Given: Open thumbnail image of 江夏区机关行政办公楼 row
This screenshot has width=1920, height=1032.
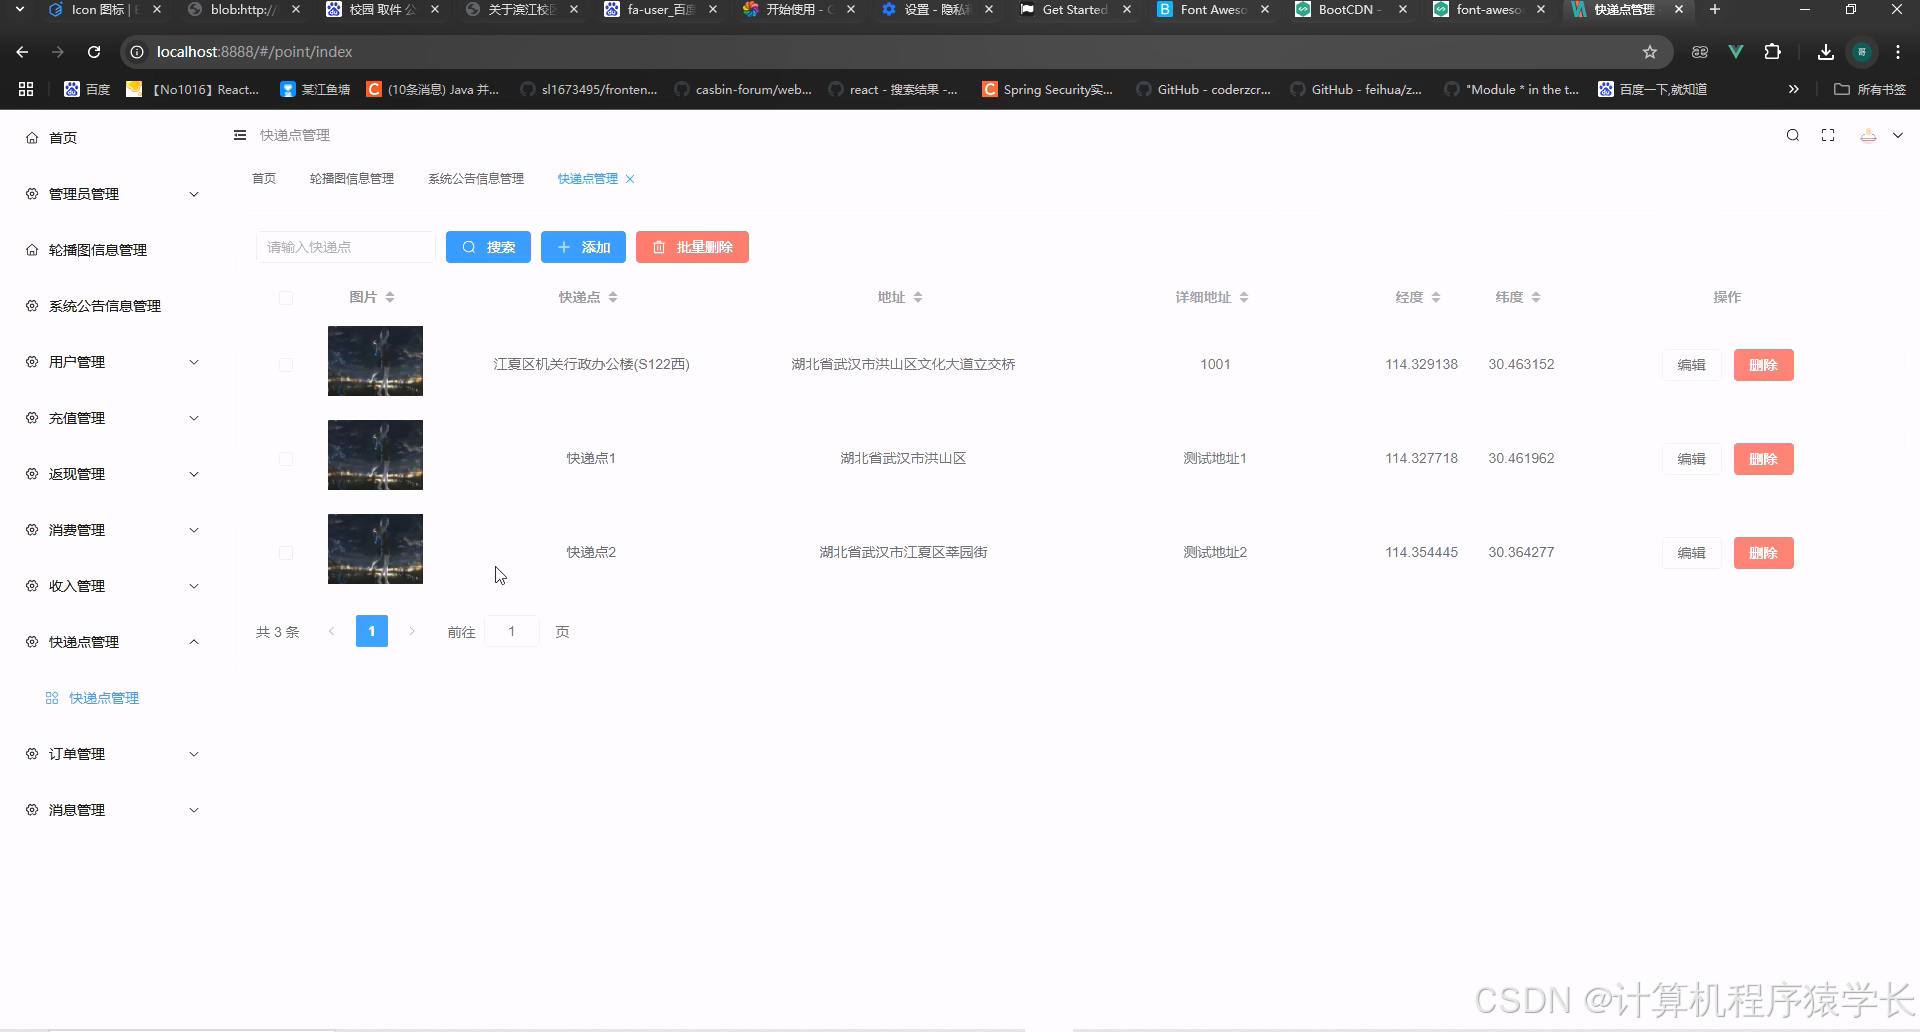Looking at the screenshot, I should 375,361.
